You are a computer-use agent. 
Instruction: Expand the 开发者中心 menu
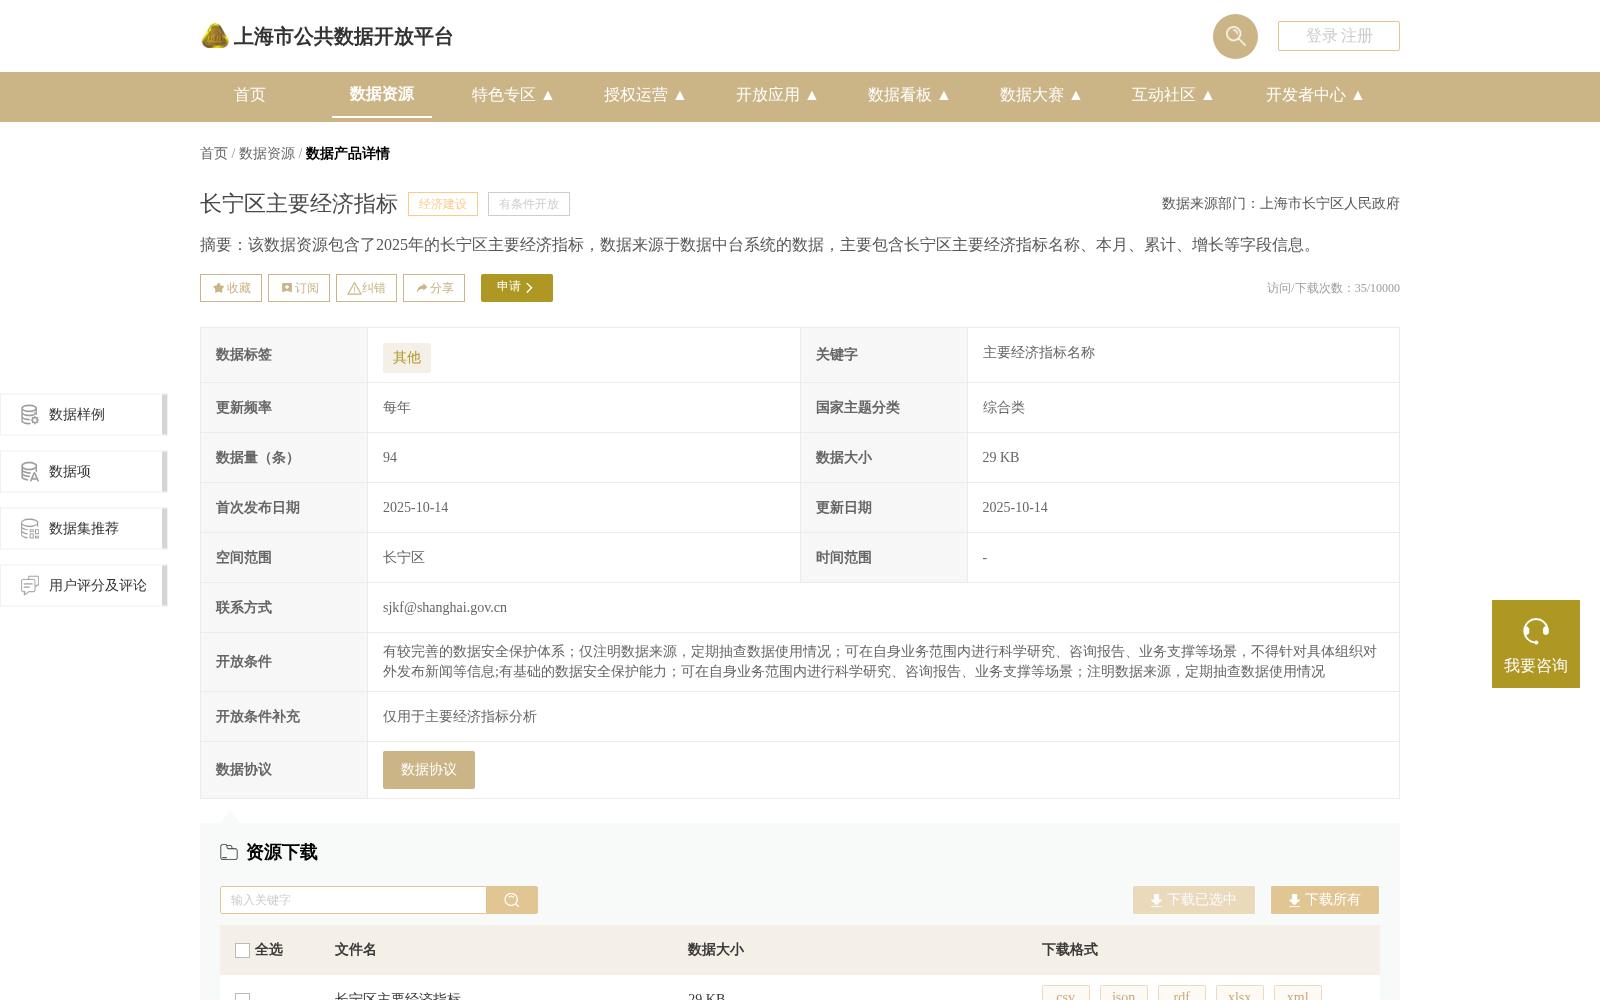click(x=1314, y=95)
